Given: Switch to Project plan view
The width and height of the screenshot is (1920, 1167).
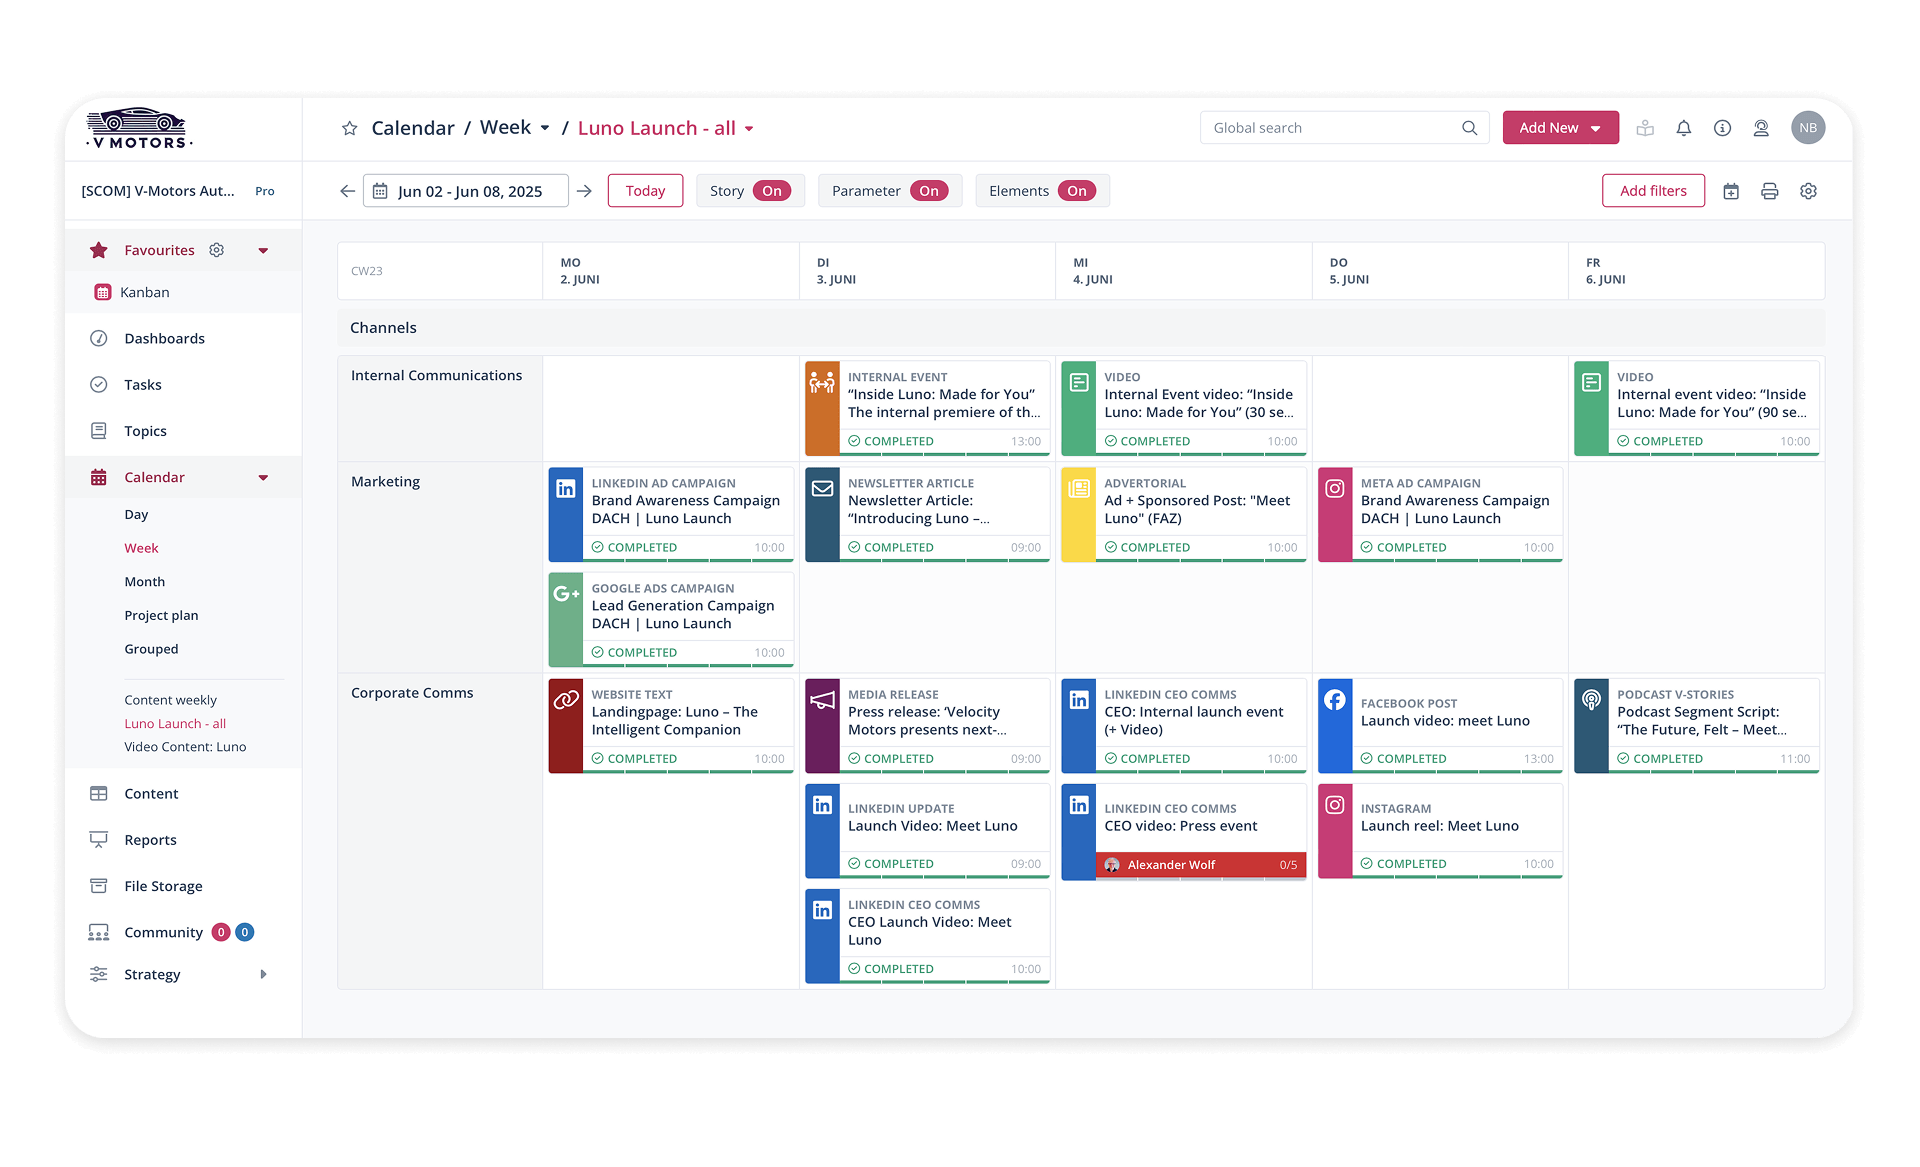Looking at the screenshot, I should [x=161, y=616].
